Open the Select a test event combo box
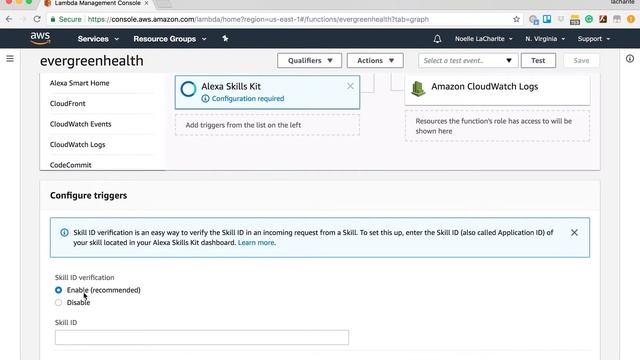This screenshot has height=360, width=640. (x=468, y=60)
